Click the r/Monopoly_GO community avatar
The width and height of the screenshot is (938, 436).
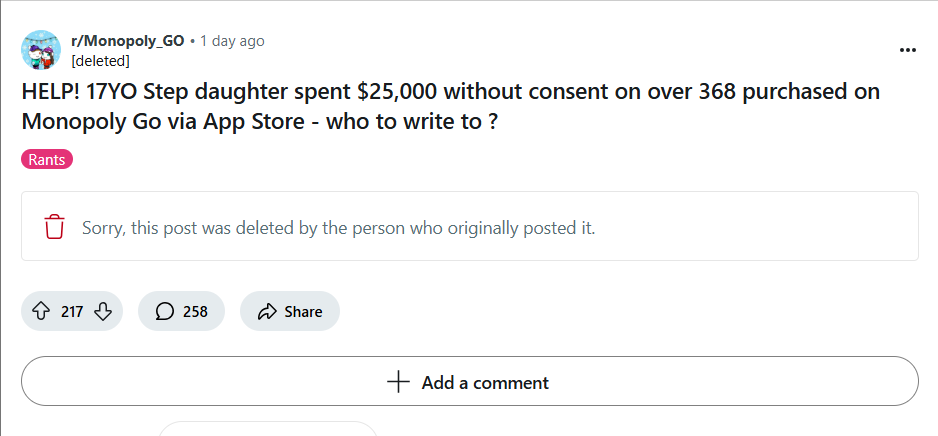[41, 50]
